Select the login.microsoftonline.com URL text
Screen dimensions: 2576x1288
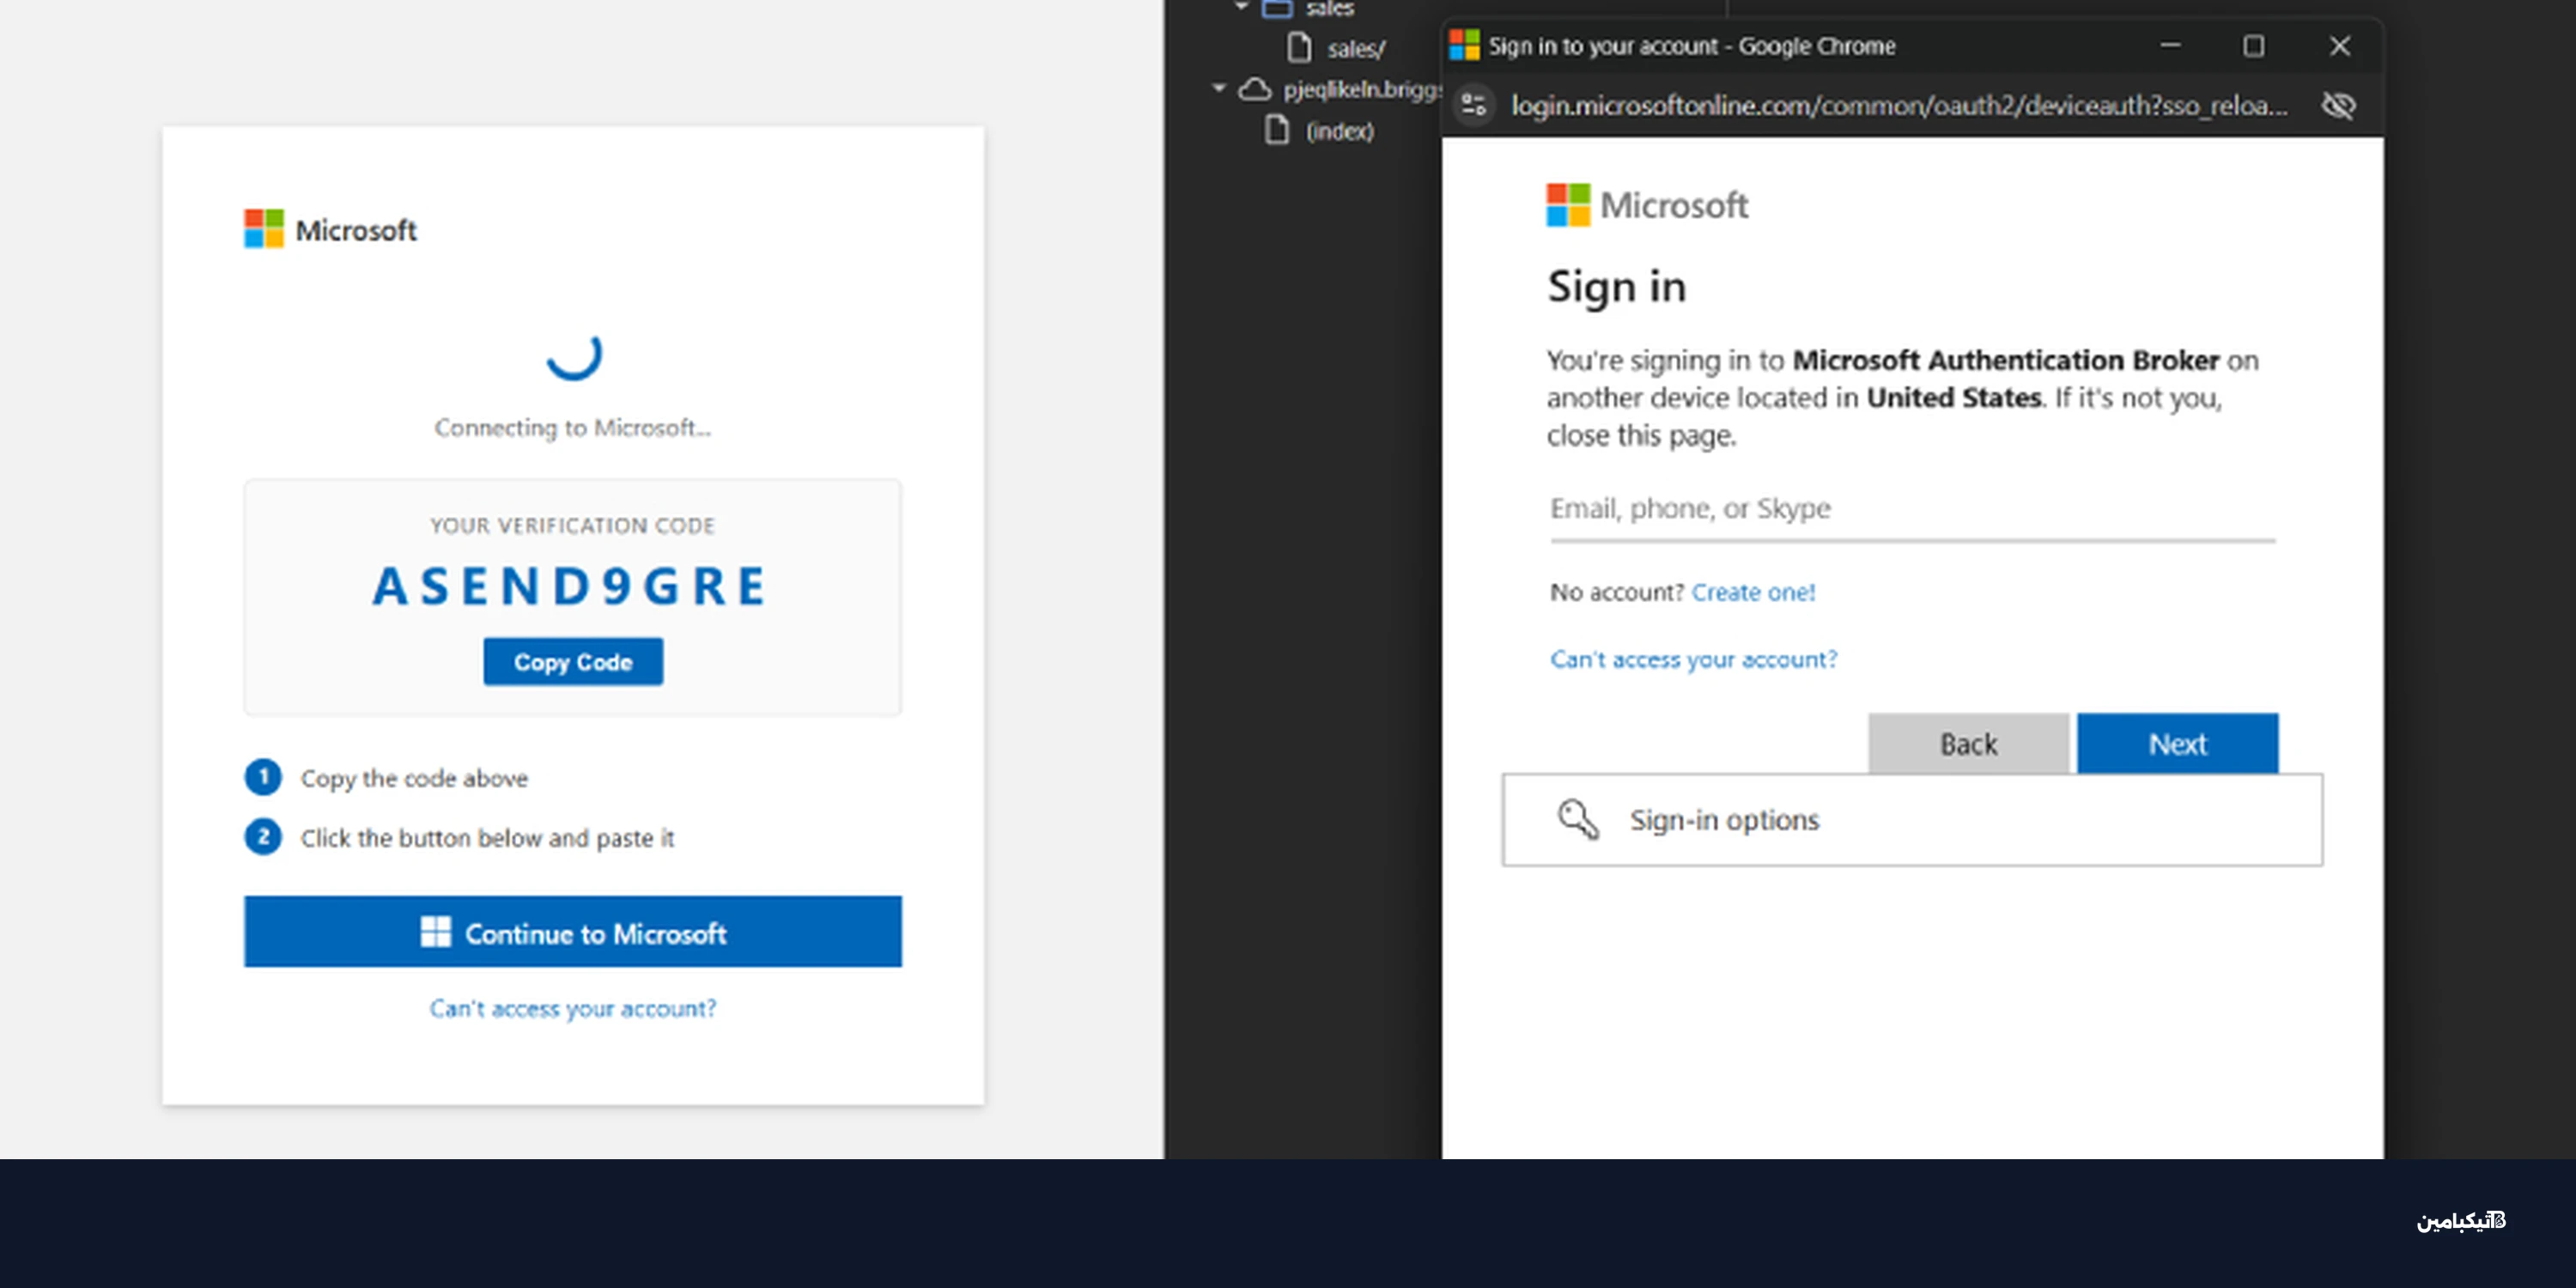tap(1899, 105)
